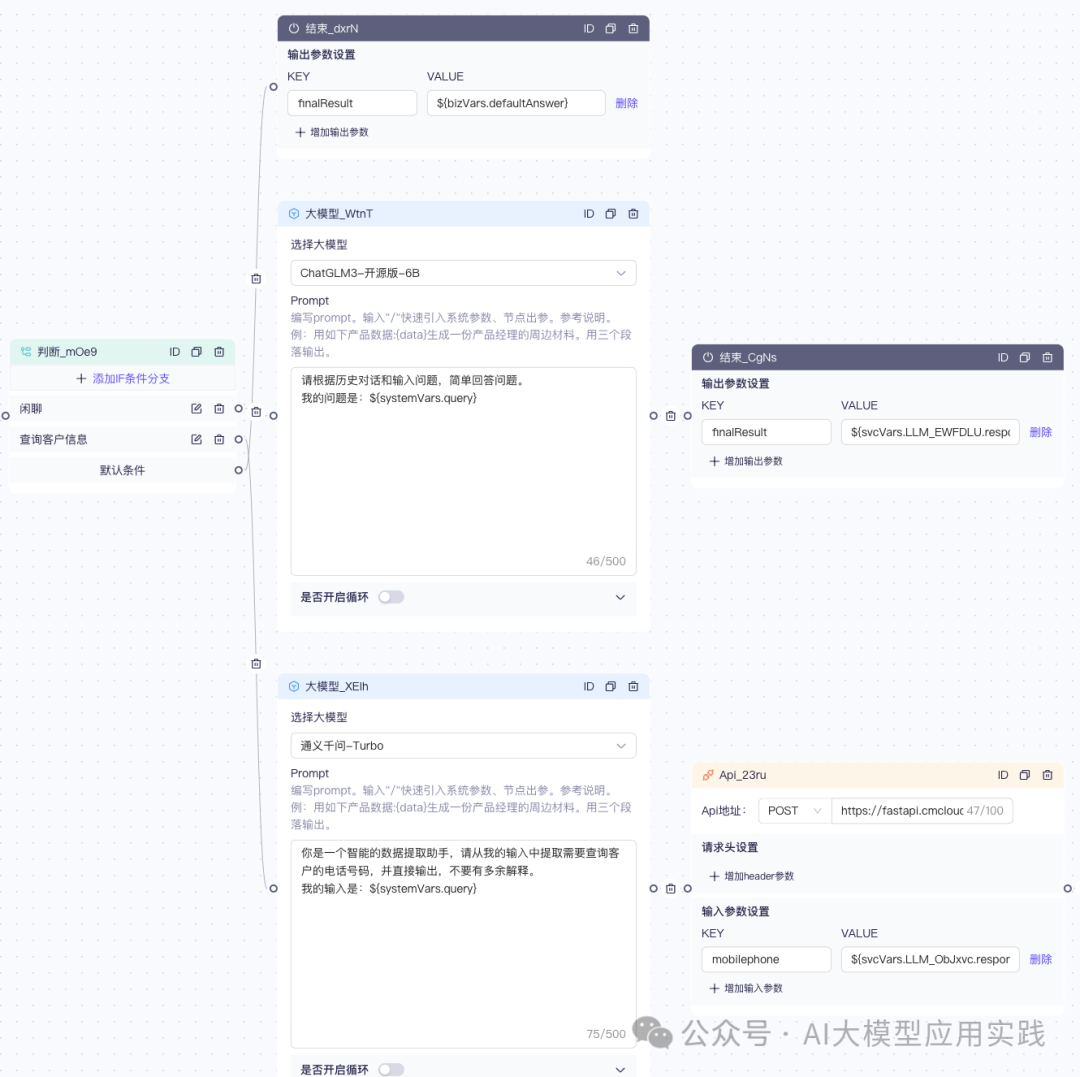Click the finalResult key field in 结束_dxrN
Viewport: 1080px width, 1077px height.
coord(352,103)
